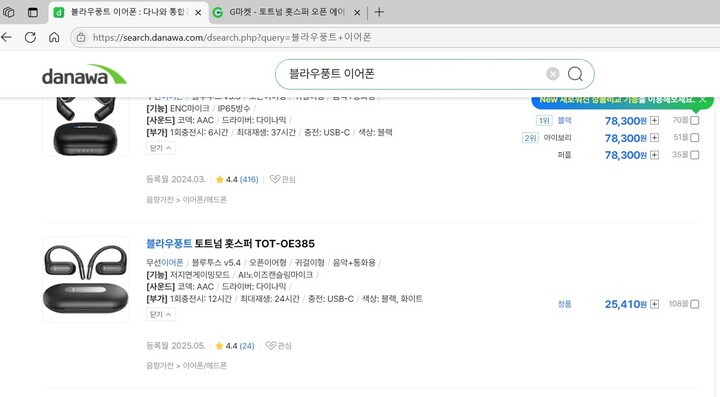This screenshot has width=720, height=397.
Task: Go back to the previous page
Action: (x=6, y=37)
